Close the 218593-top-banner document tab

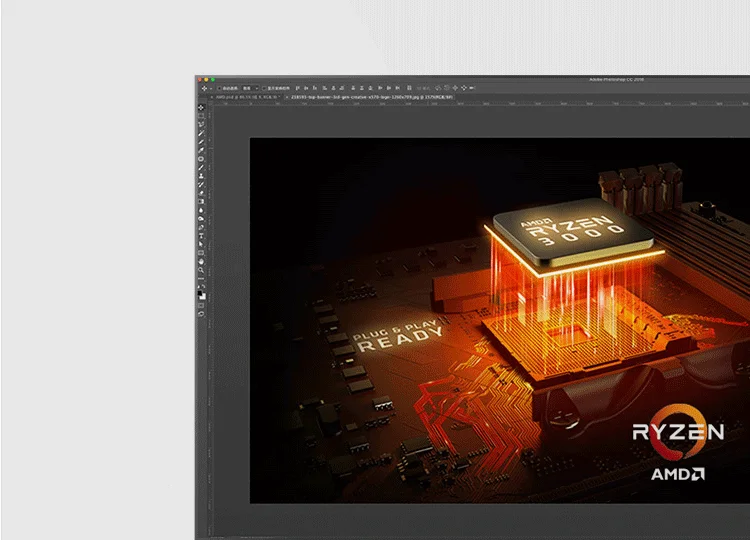tap(286, 97)
